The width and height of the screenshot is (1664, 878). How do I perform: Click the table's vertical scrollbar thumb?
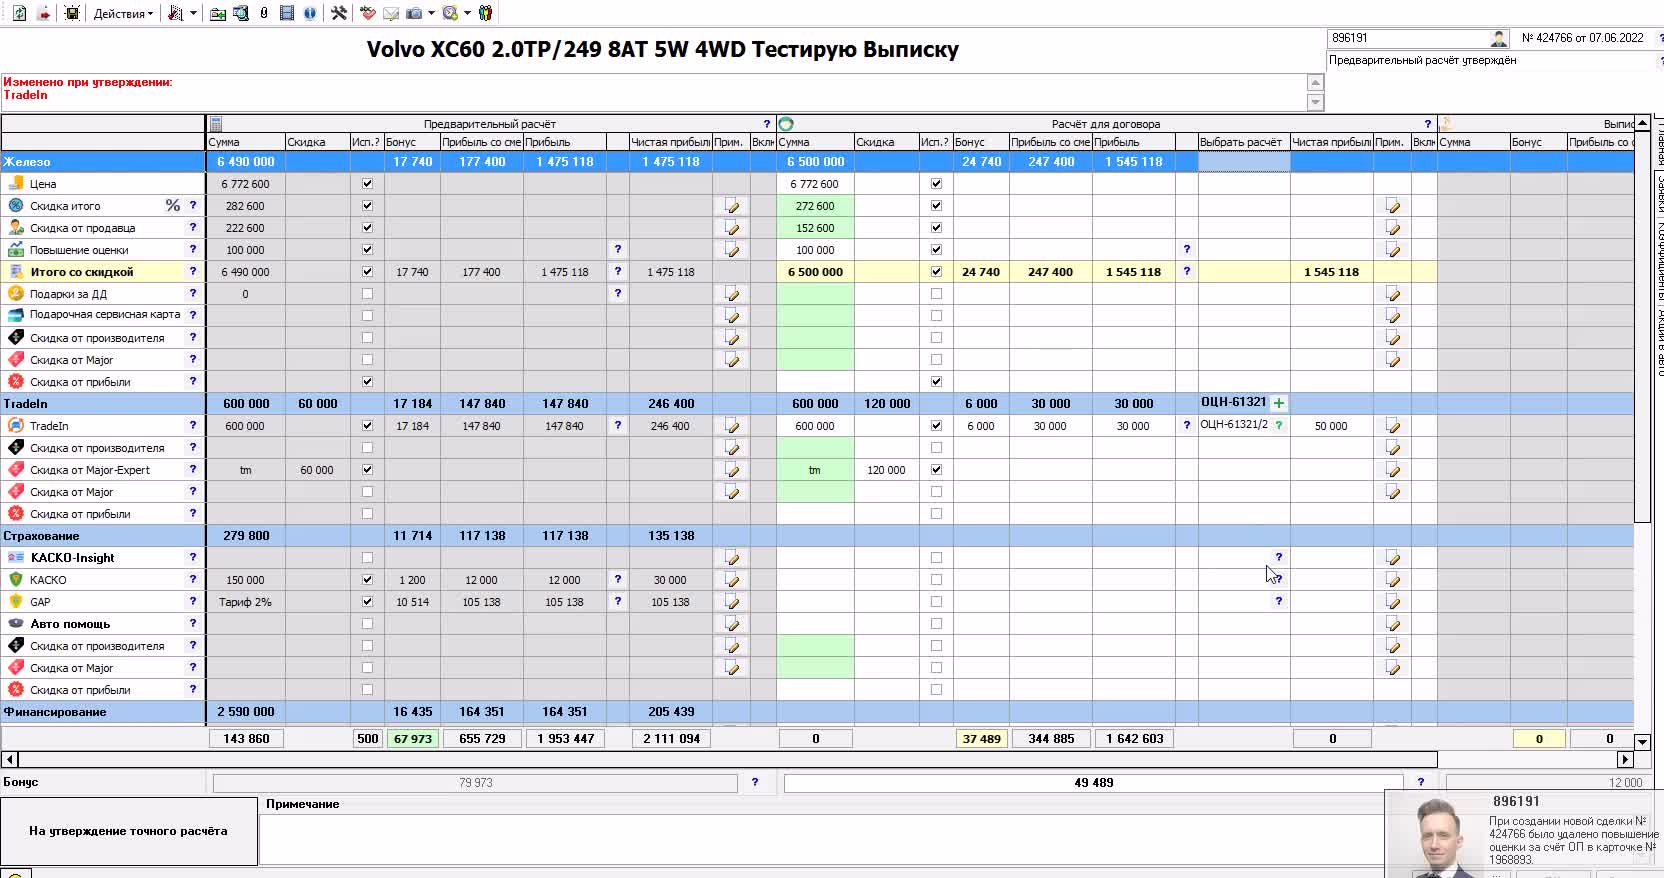[x=1642, y=325]
